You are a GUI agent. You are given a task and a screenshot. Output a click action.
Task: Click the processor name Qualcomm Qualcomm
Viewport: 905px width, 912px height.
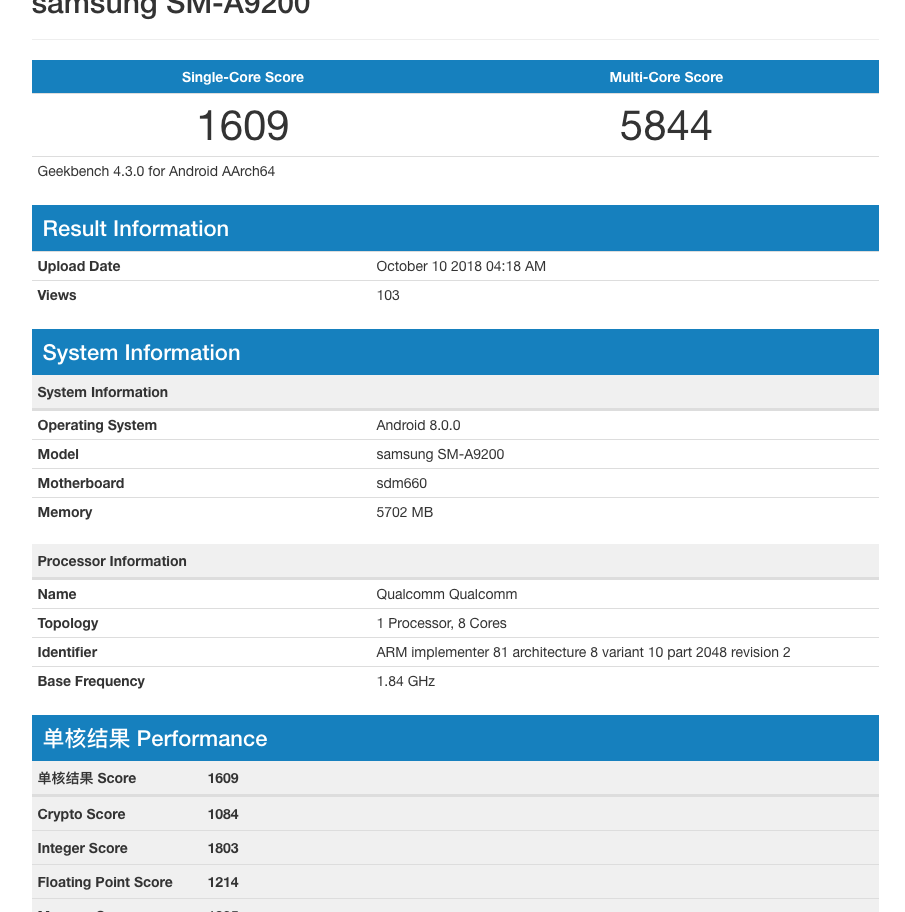(447, 594)
